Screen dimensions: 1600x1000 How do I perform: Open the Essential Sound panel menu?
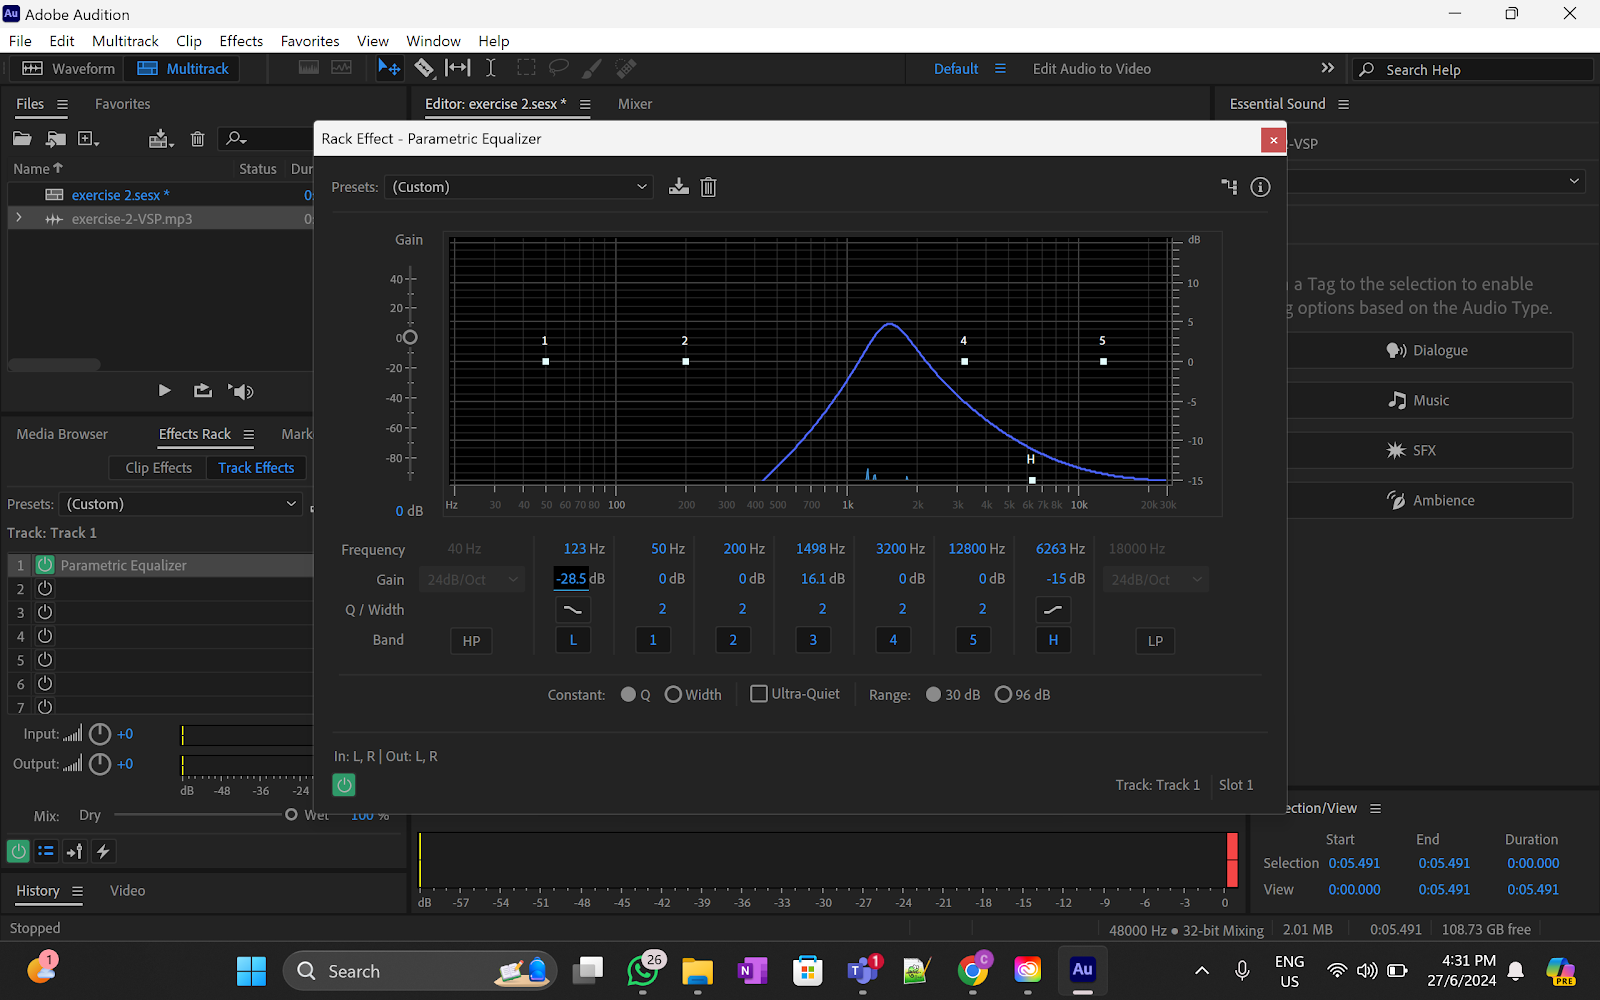(1343, 104)
